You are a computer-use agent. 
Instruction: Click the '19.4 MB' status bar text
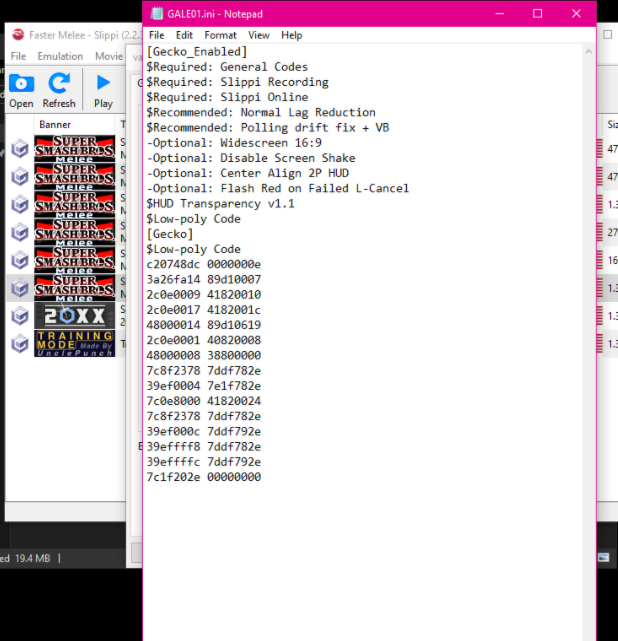click(x=33, y=558)
